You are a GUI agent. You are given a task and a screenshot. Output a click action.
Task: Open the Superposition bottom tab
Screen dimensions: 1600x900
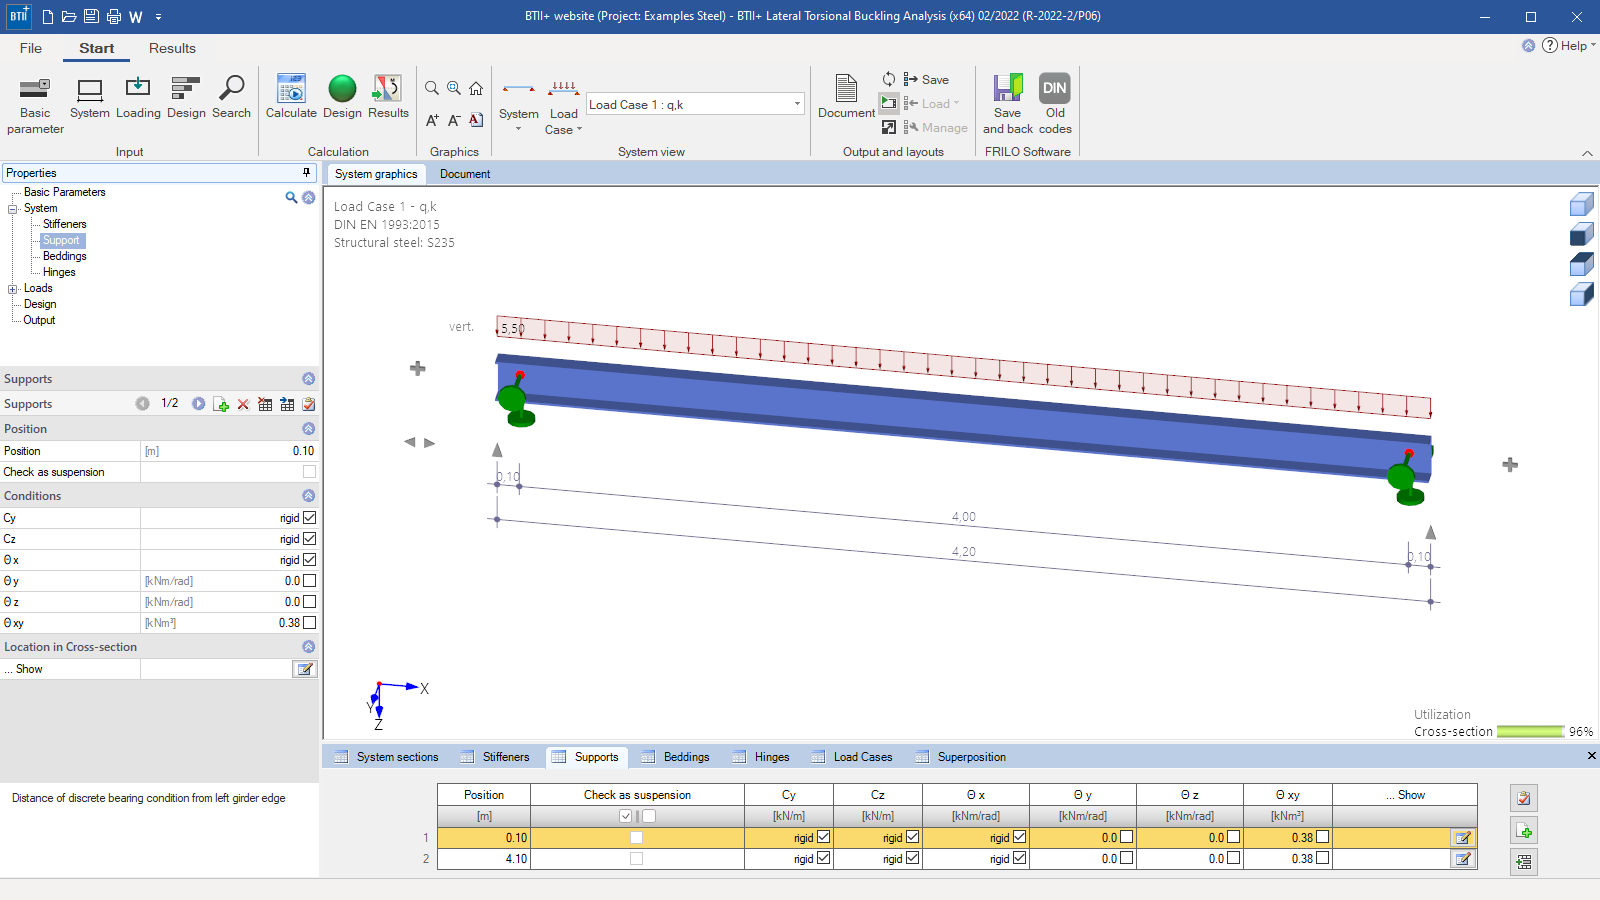click(x=961, y=757)
